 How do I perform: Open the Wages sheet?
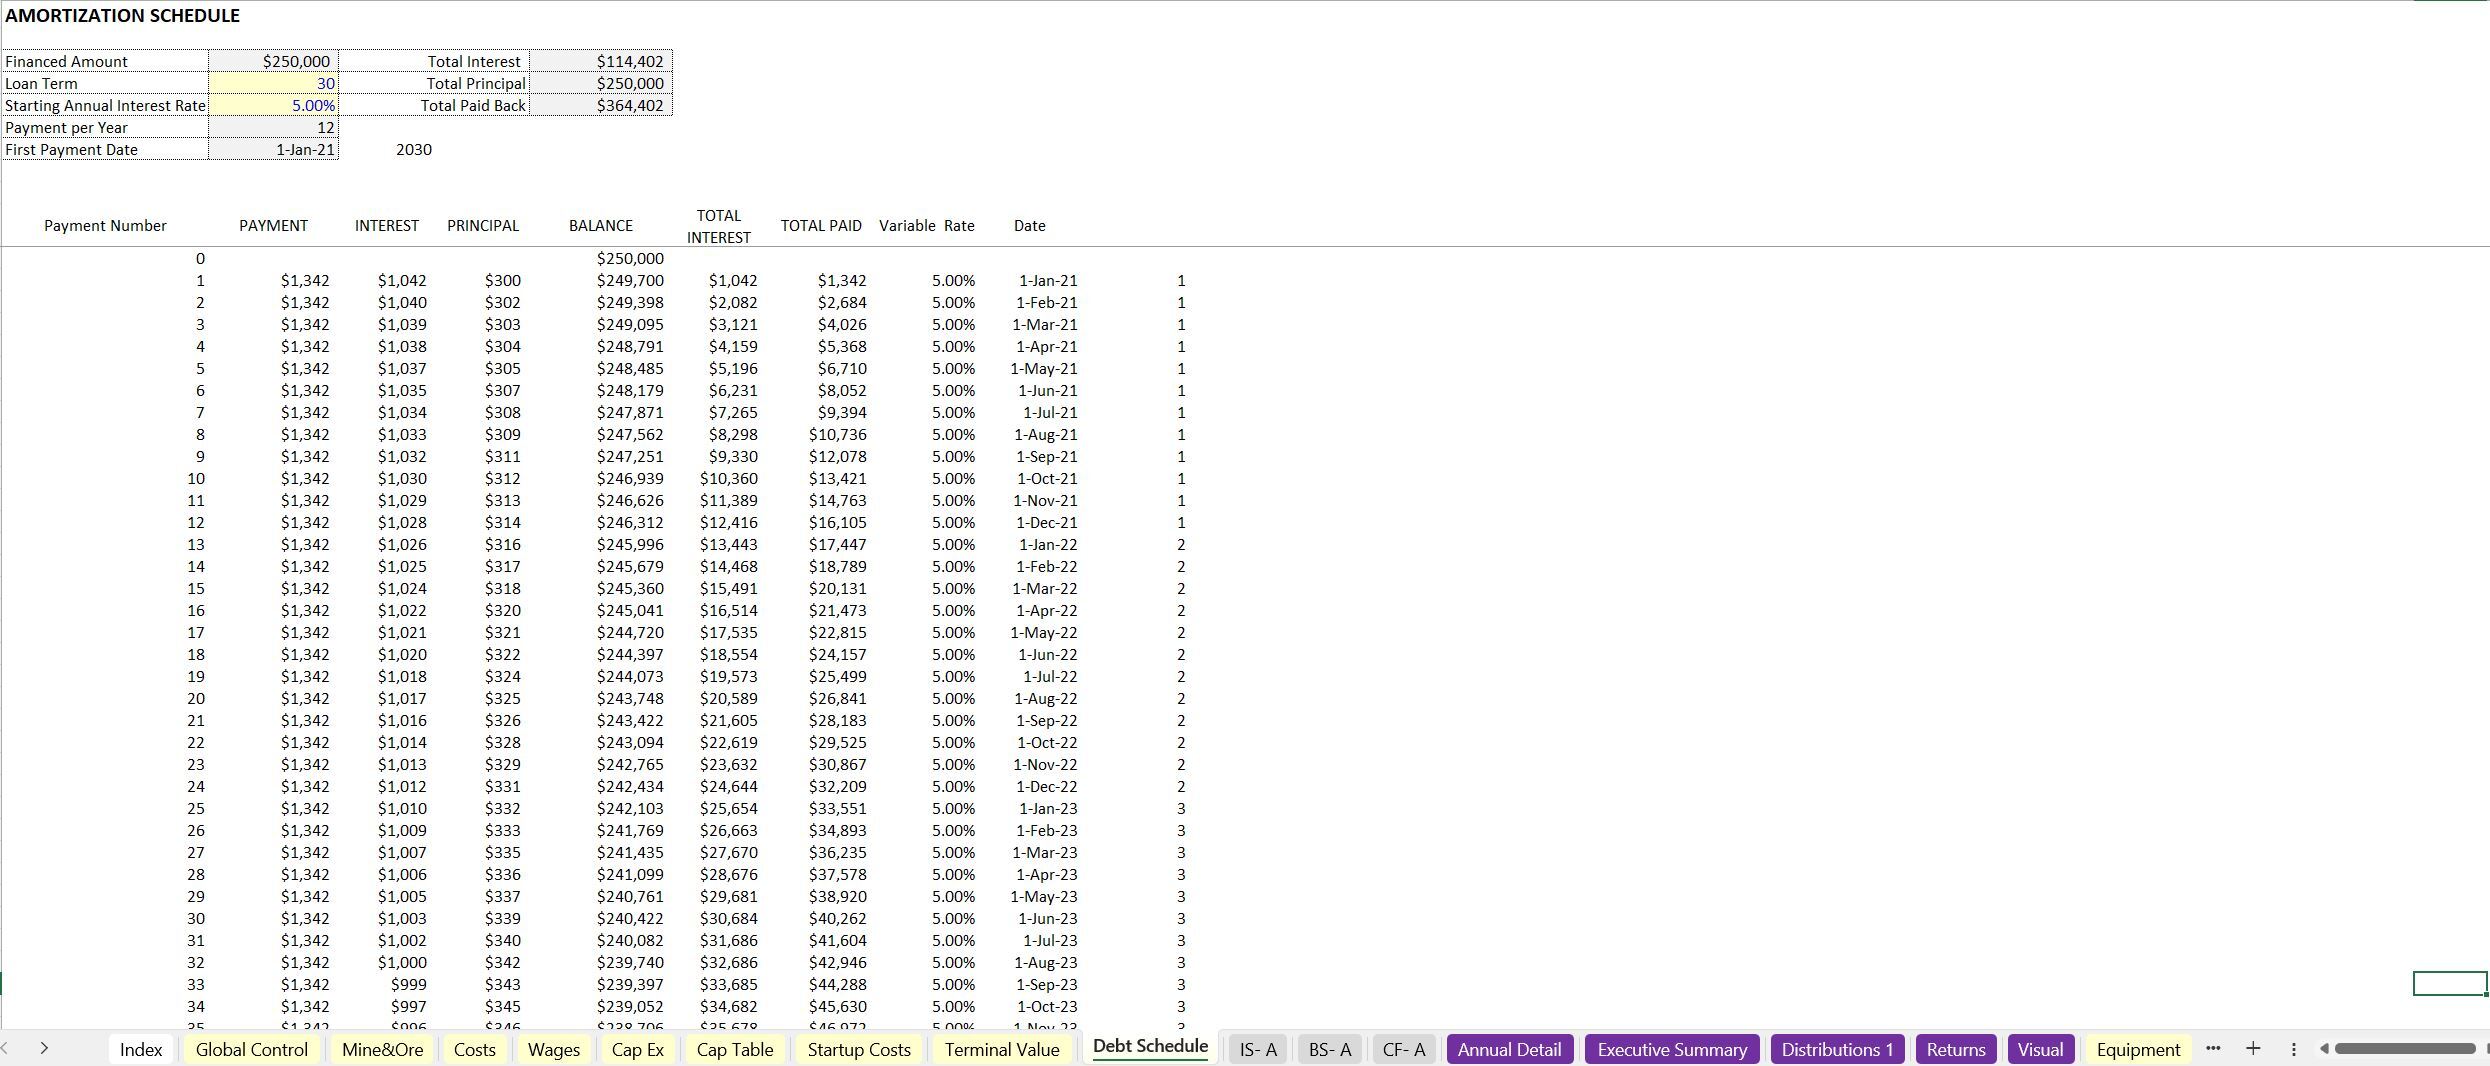(553, 1050)
